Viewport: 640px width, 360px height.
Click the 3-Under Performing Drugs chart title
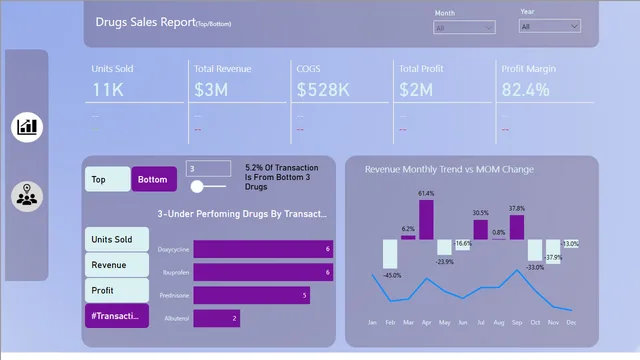point(242,214)
